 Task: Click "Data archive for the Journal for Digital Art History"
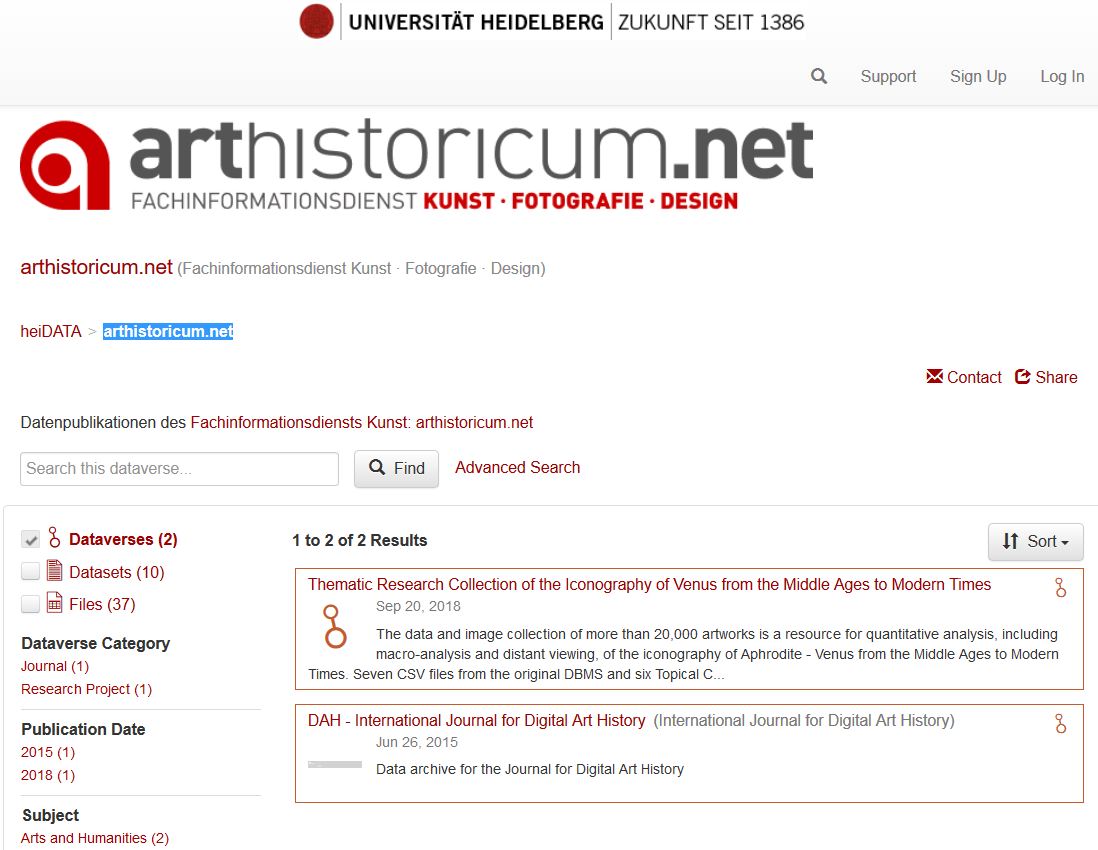529,769
